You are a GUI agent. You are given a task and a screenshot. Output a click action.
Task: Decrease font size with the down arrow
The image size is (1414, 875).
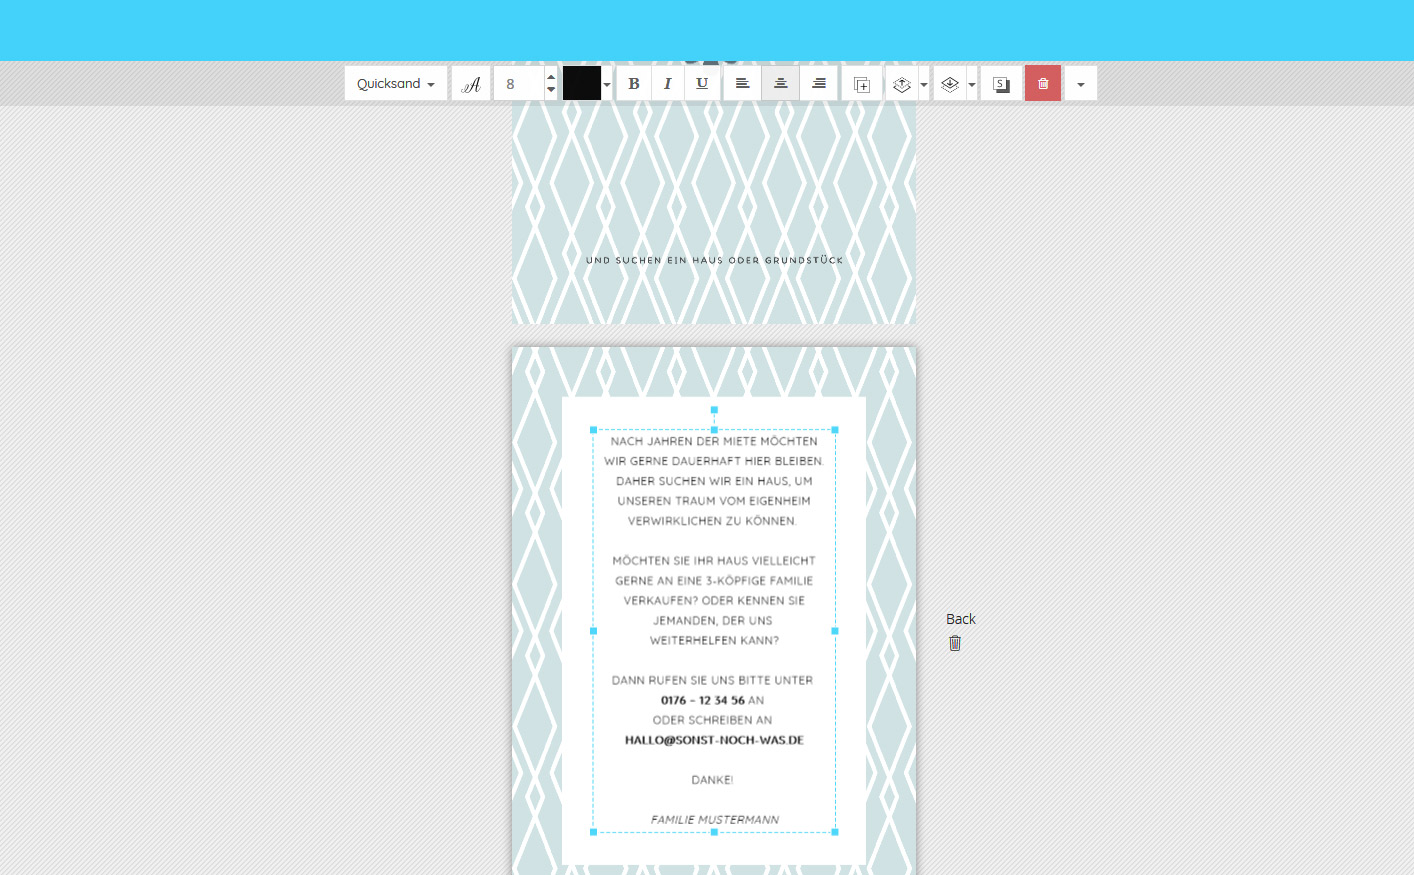click(x=551, y=91)
